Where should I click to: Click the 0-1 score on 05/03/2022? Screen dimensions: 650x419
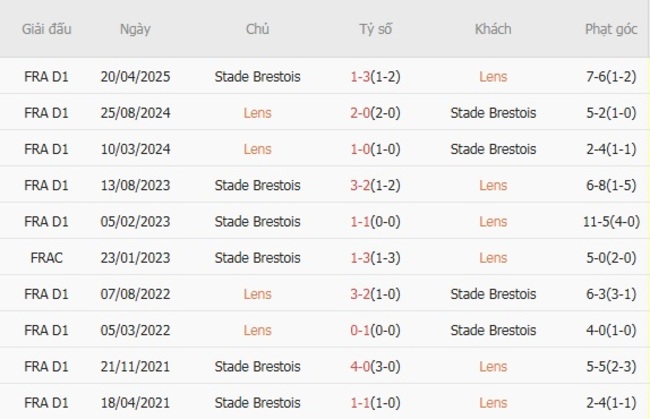coord(362,330)
